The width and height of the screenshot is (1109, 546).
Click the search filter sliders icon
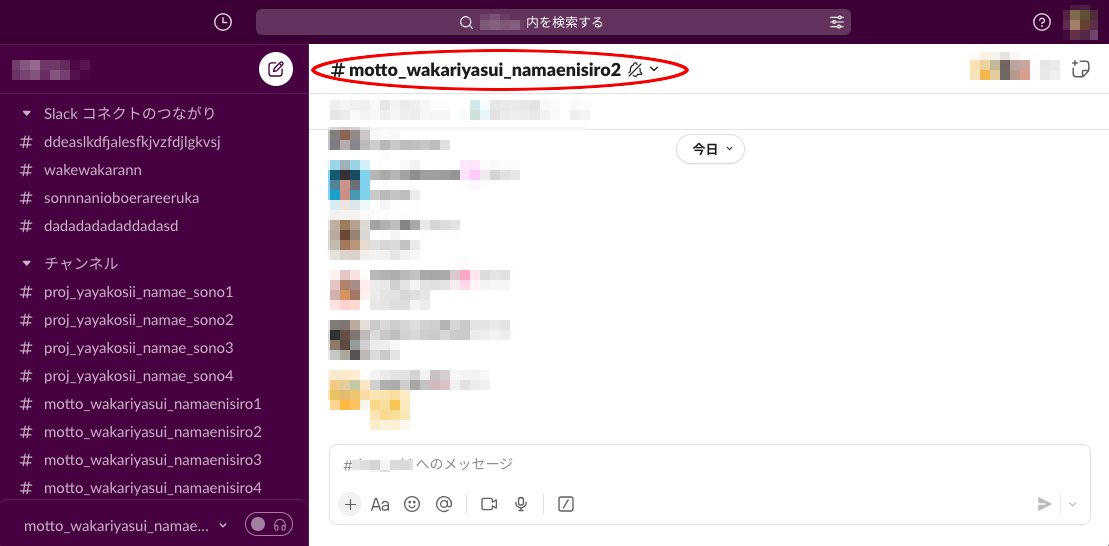pos(837,23)
